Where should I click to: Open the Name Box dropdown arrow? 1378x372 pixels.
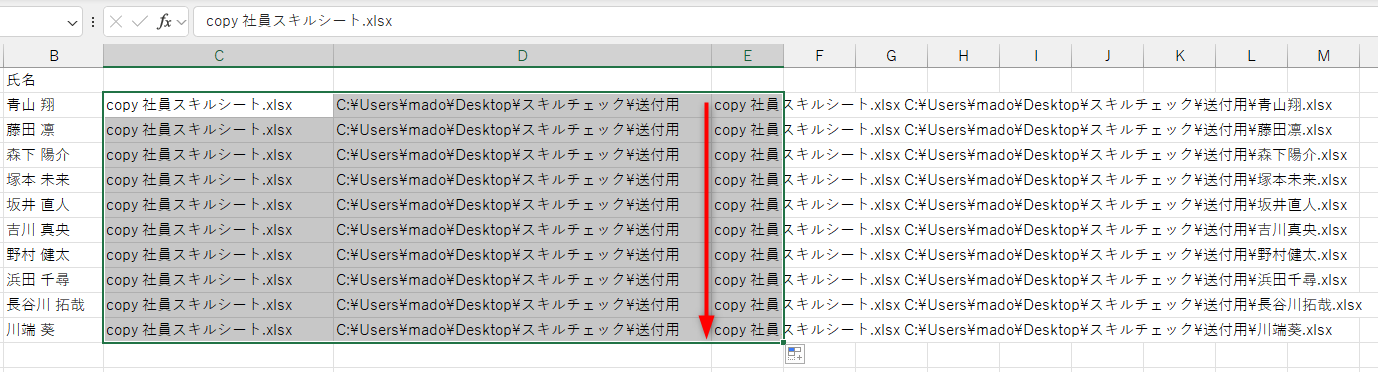click(73, 22)
